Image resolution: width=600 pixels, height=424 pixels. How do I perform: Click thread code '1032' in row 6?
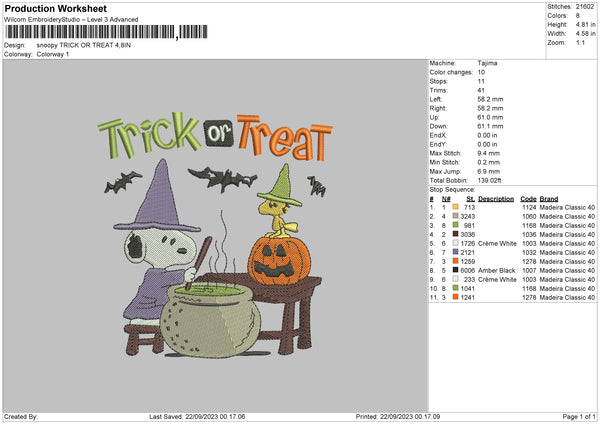tap(529, 253)
